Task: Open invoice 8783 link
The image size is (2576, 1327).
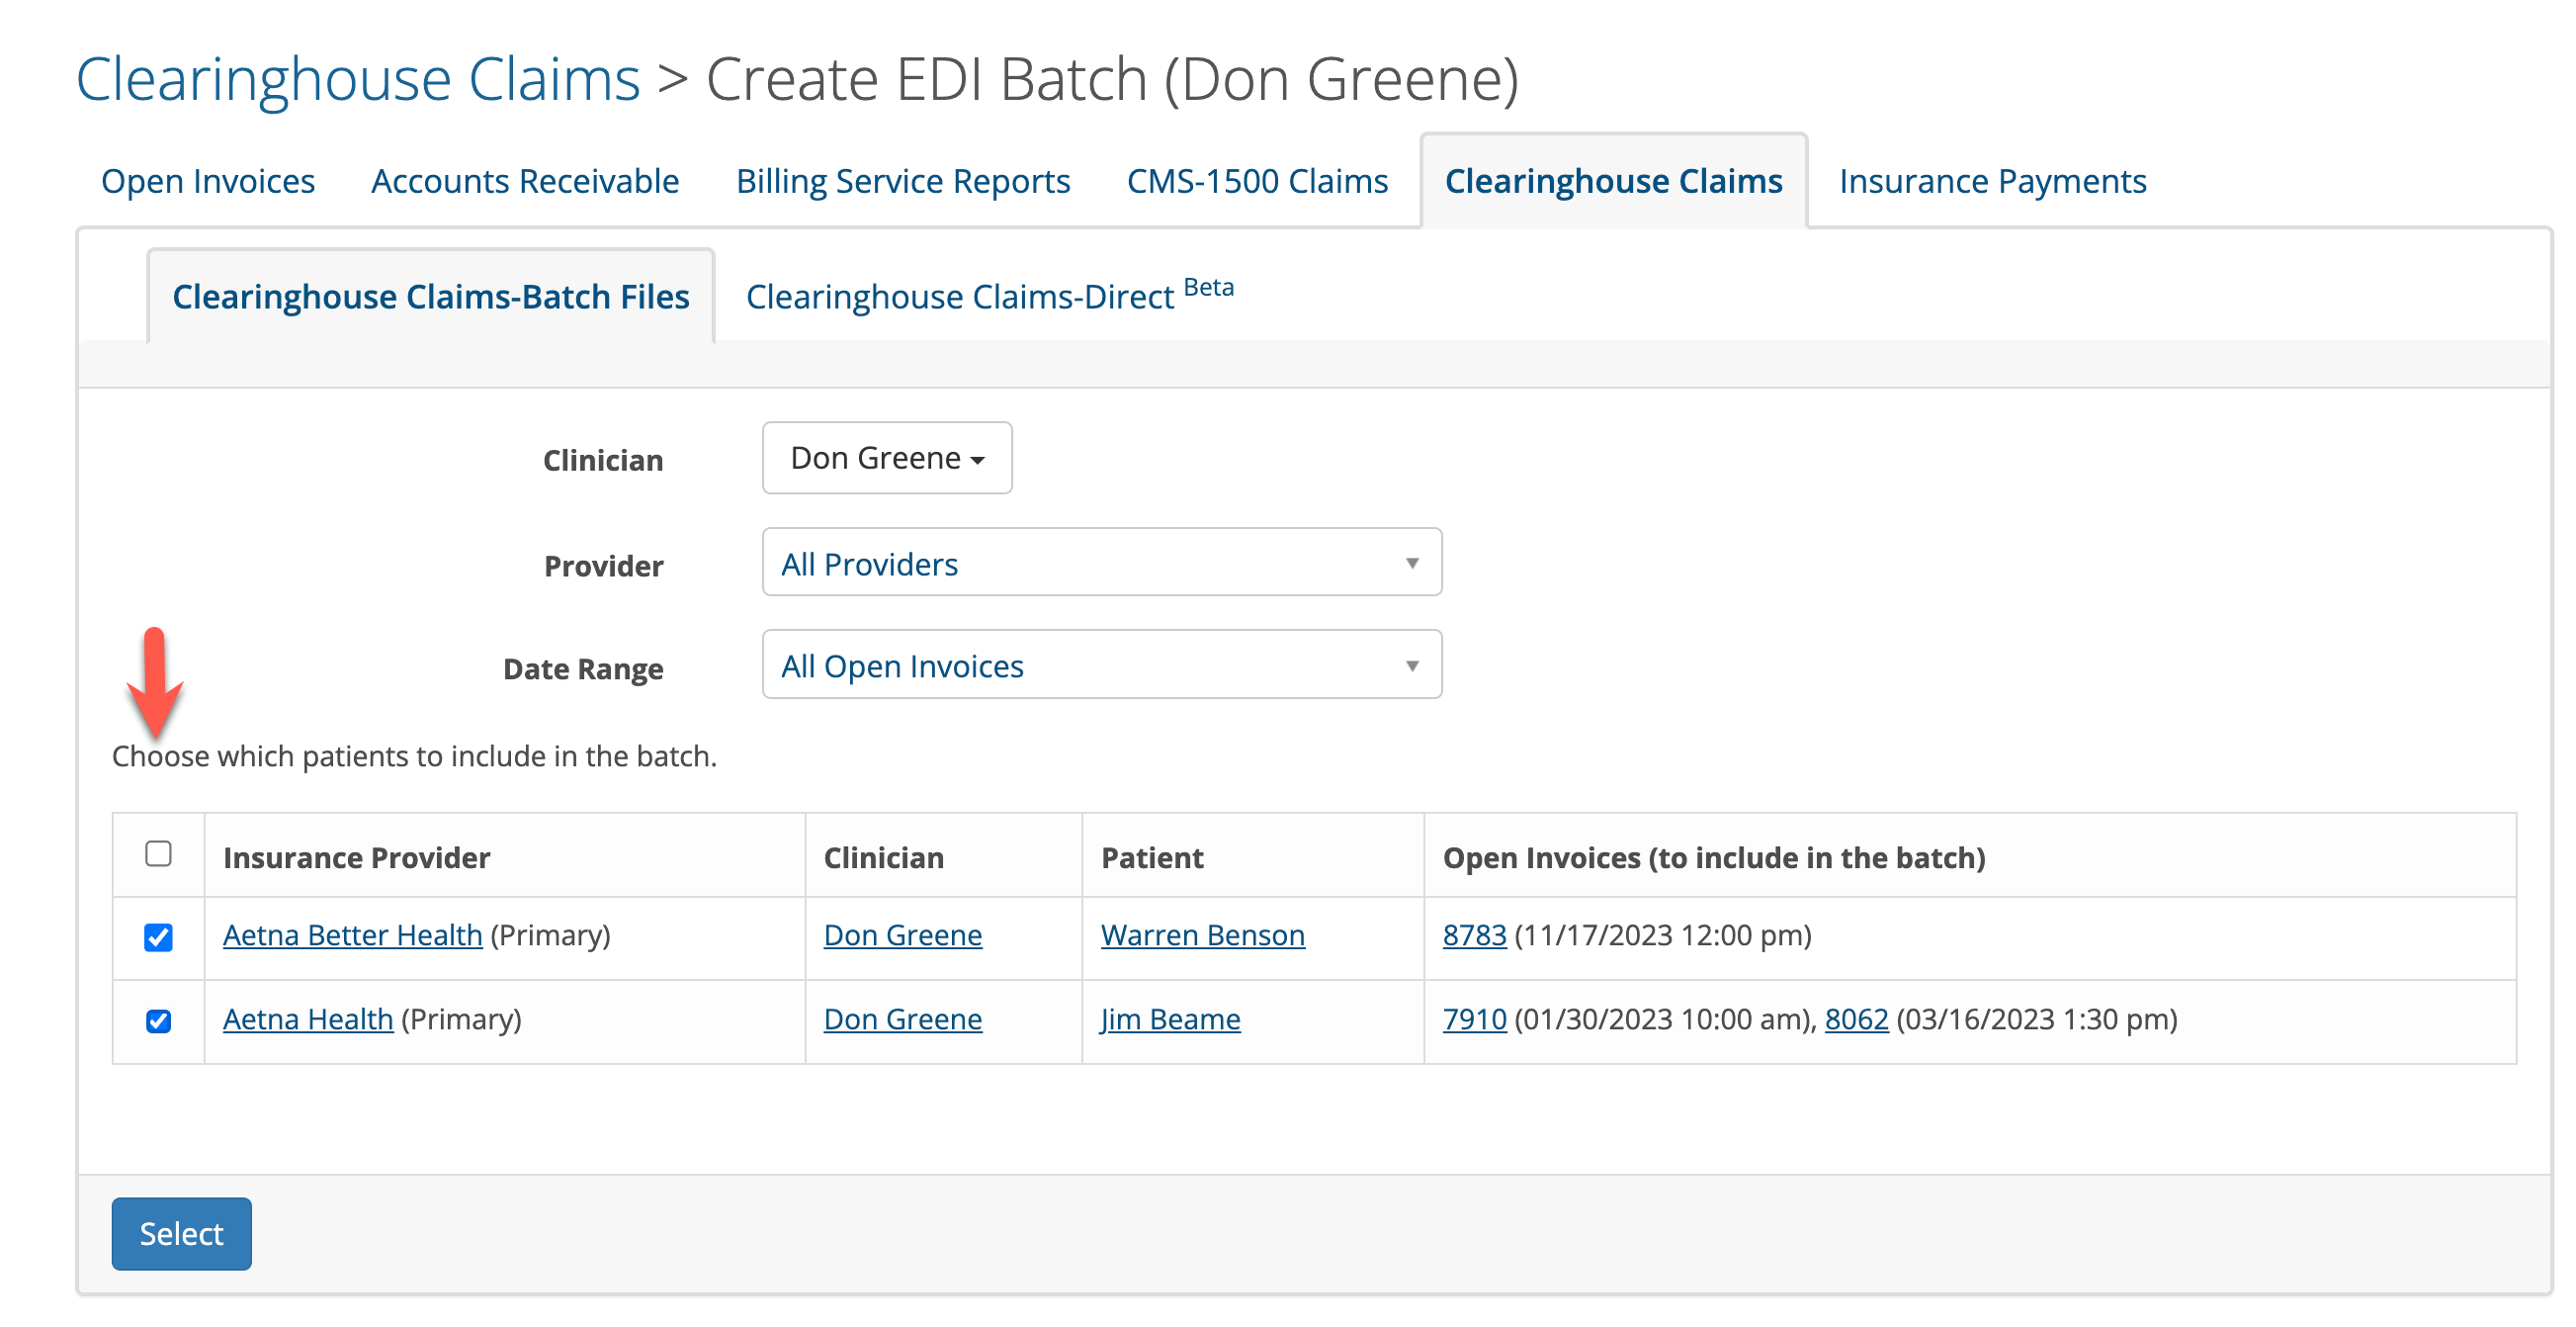Action: 1473,935
